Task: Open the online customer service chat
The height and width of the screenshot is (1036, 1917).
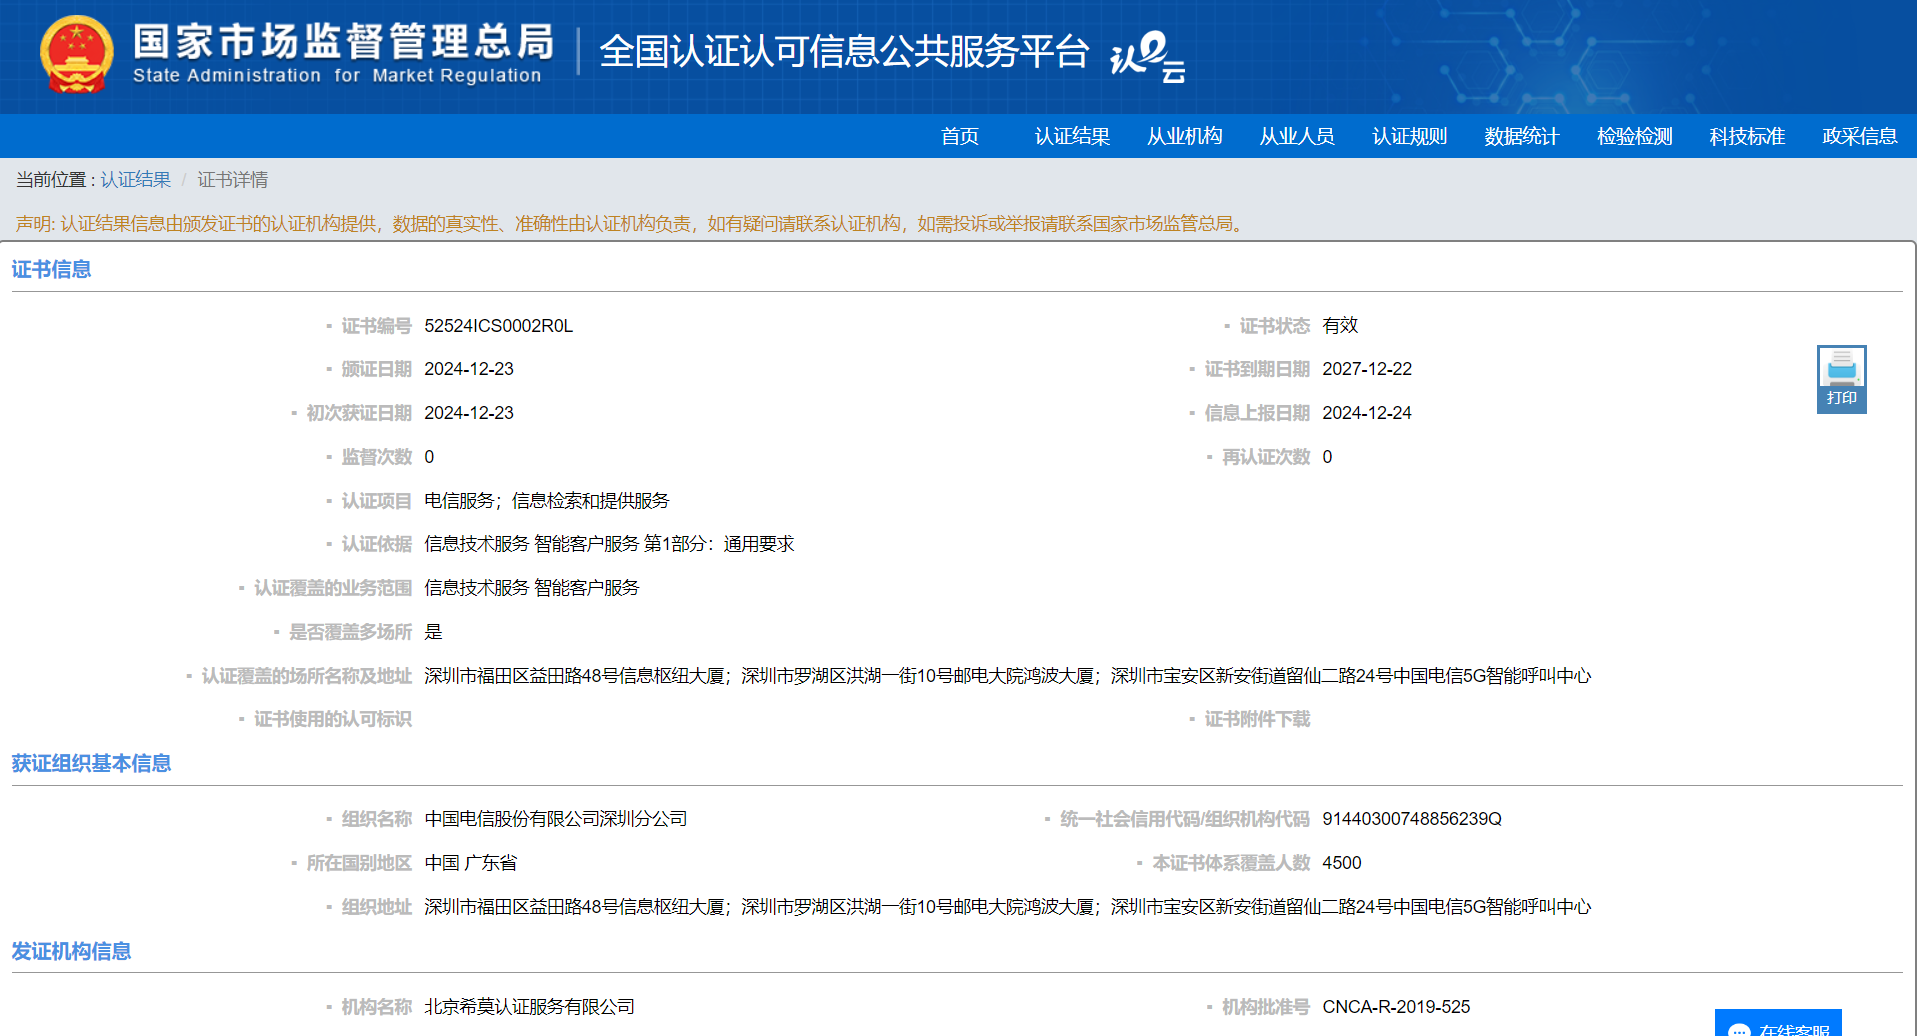Action: 1778,1026
